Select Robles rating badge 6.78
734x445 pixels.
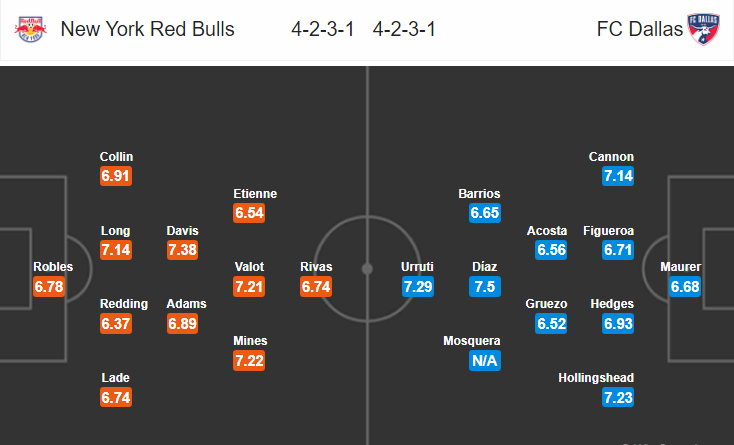pos(49,286)
